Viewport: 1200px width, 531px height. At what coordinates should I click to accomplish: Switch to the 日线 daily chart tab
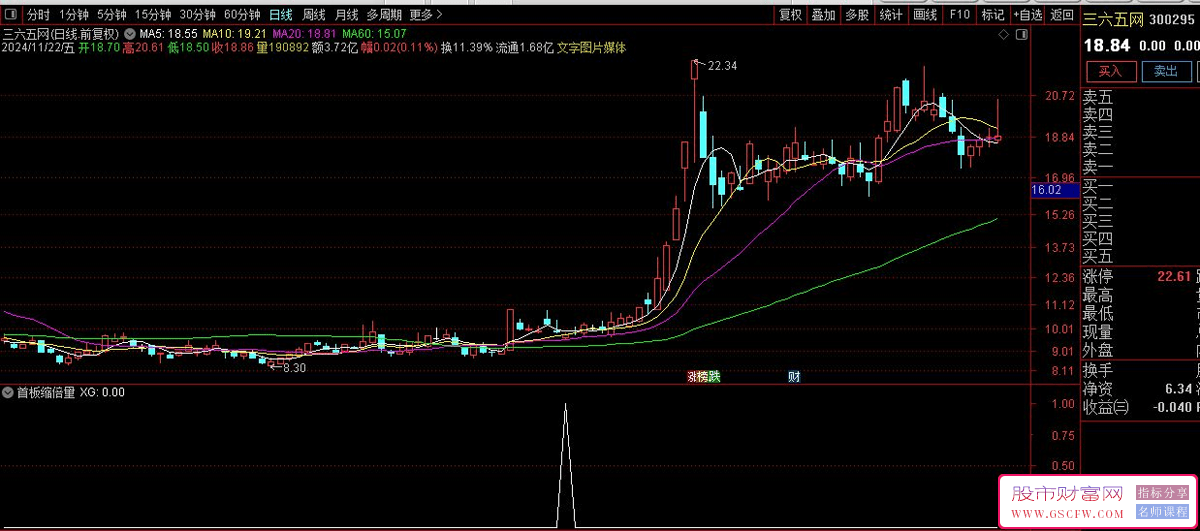tap(281, 15)
